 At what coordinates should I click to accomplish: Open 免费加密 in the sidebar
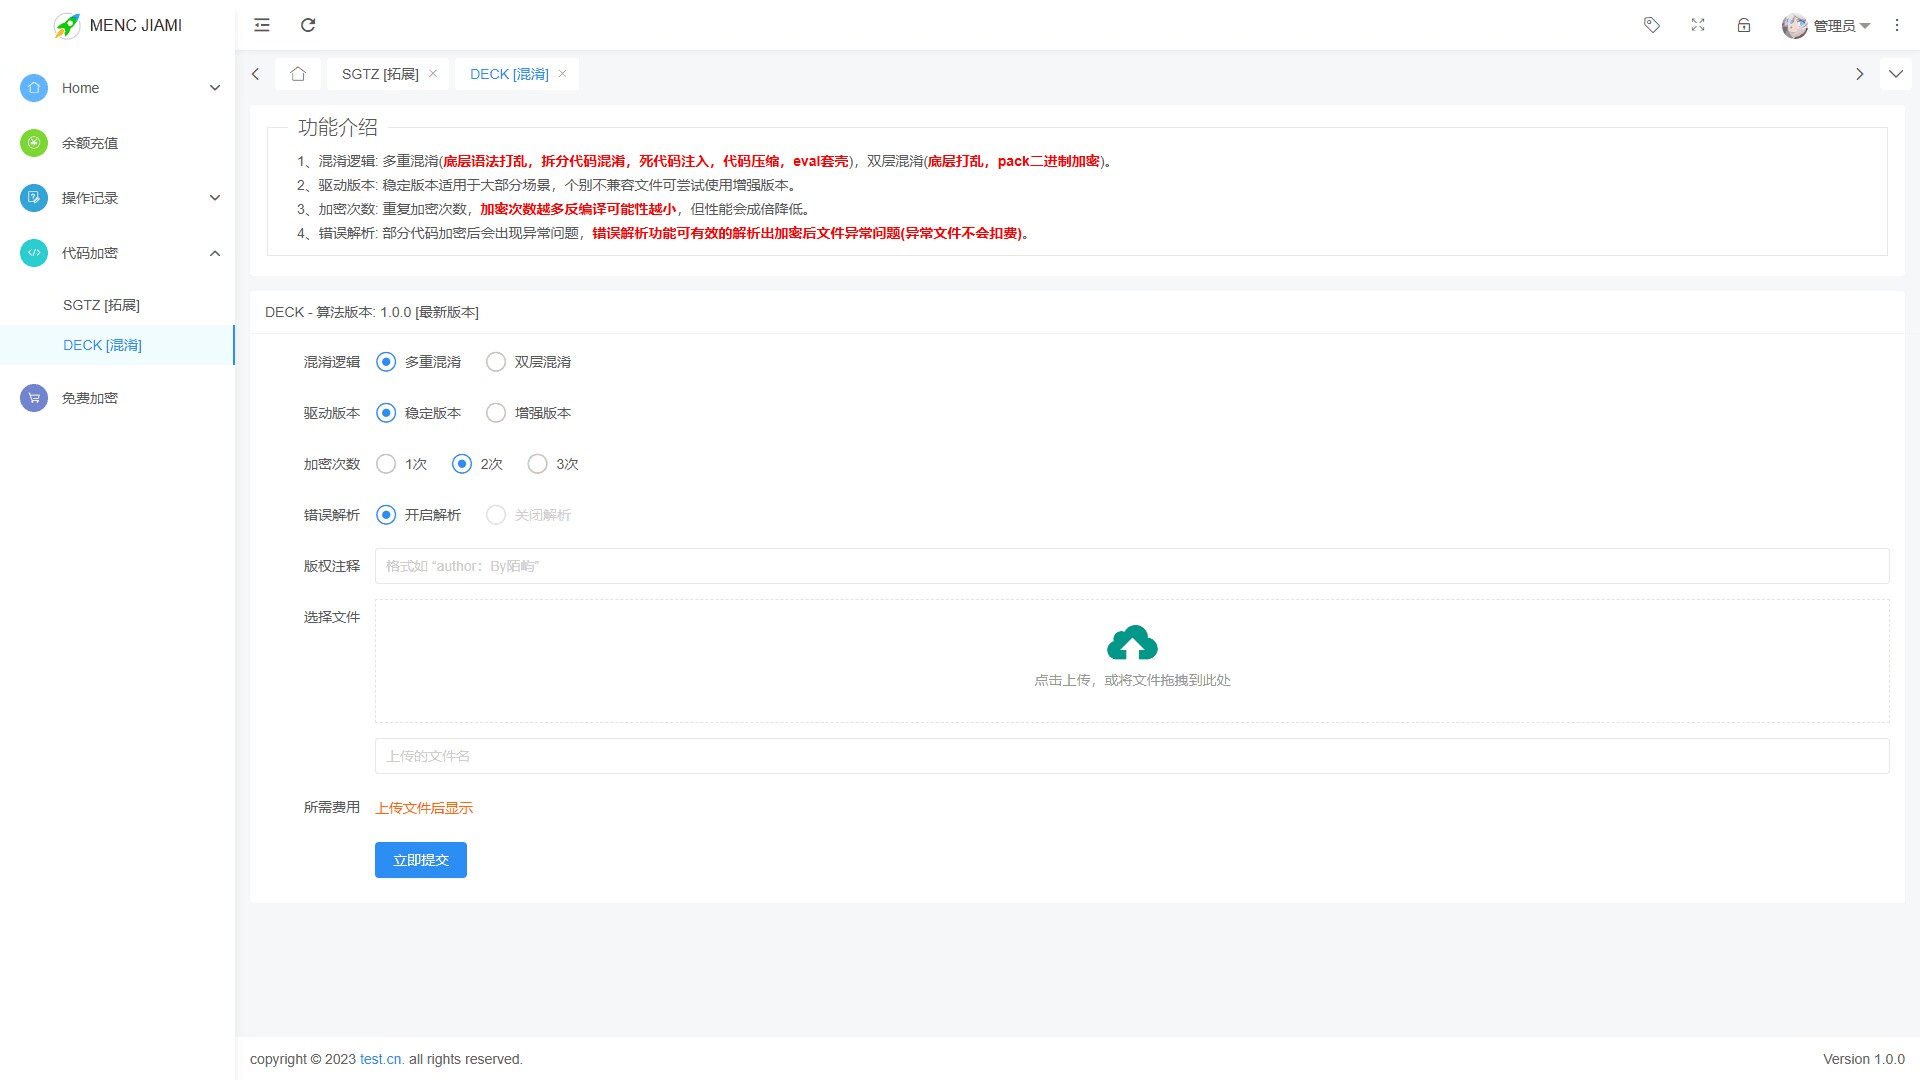tap(90, 398)
